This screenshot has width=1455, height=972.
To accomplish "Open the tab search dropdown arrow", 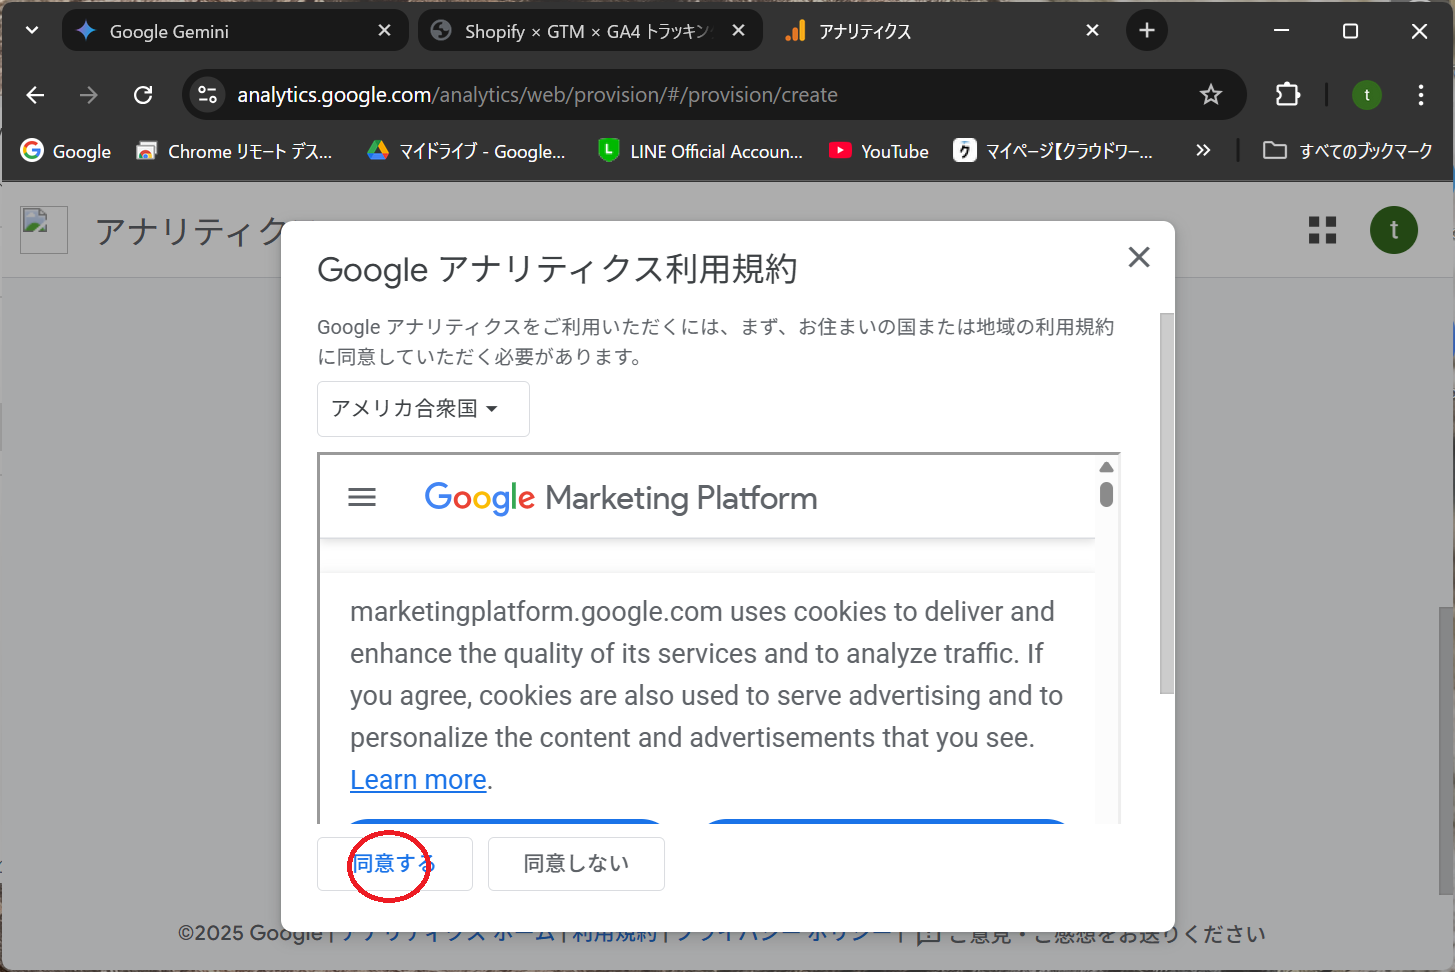I will click(32, 31).
